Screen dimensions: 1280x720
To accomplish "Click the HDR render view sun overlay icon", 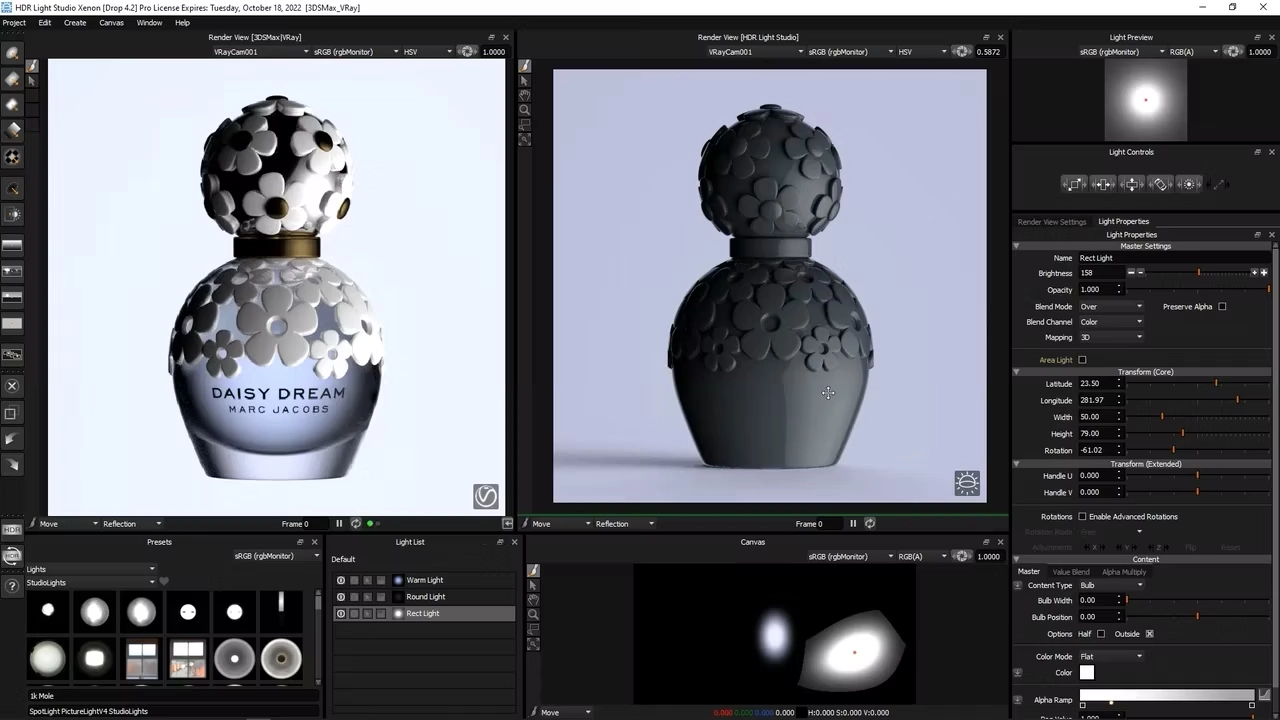I will pyautogui.click(x=967, y=484).
